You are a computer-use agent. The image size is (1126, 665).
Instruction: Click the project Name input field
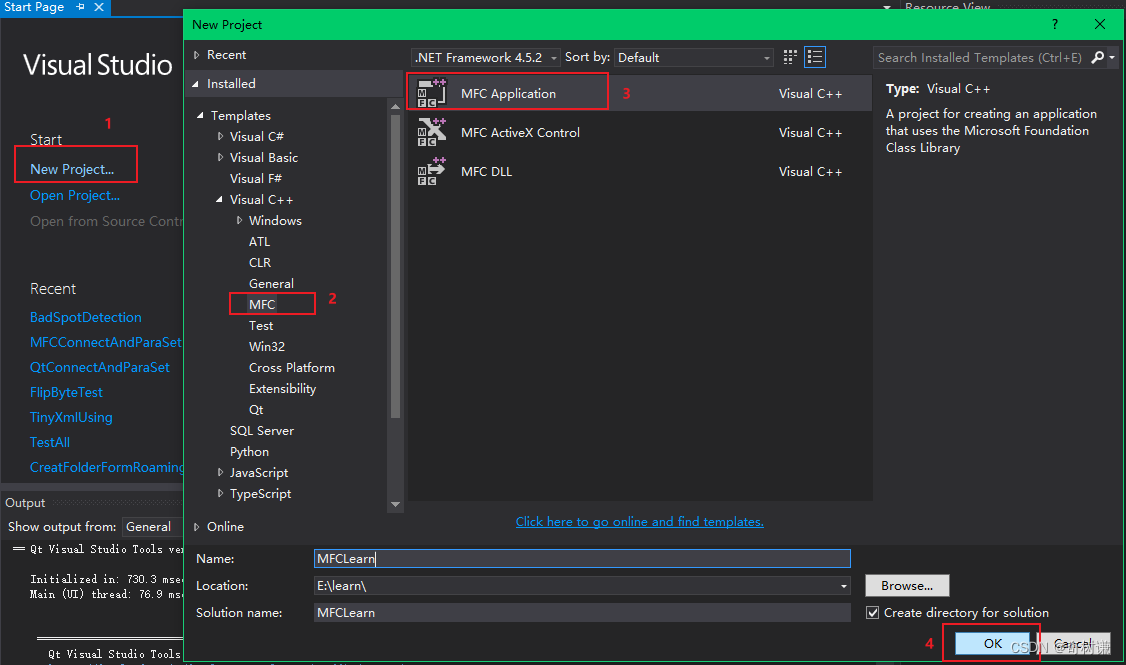click(x=582, y=559)
